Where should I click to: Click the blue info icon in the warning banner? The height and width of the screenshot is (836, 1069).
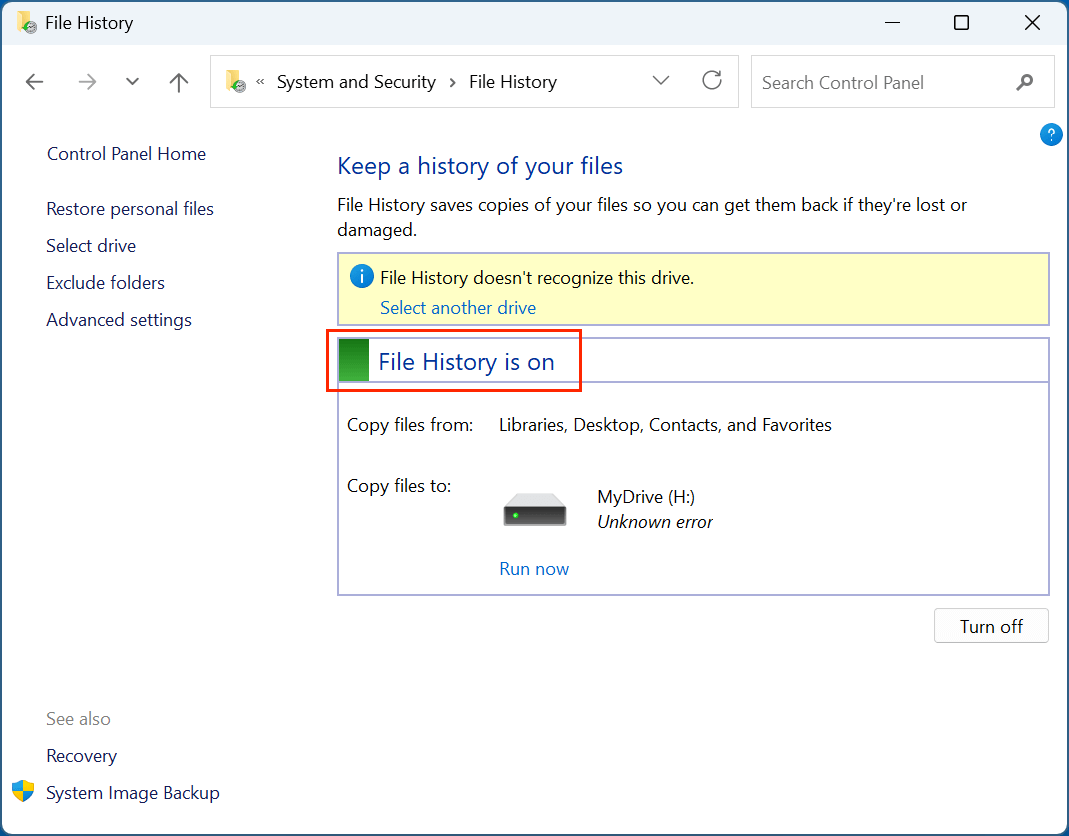(361, 277)
